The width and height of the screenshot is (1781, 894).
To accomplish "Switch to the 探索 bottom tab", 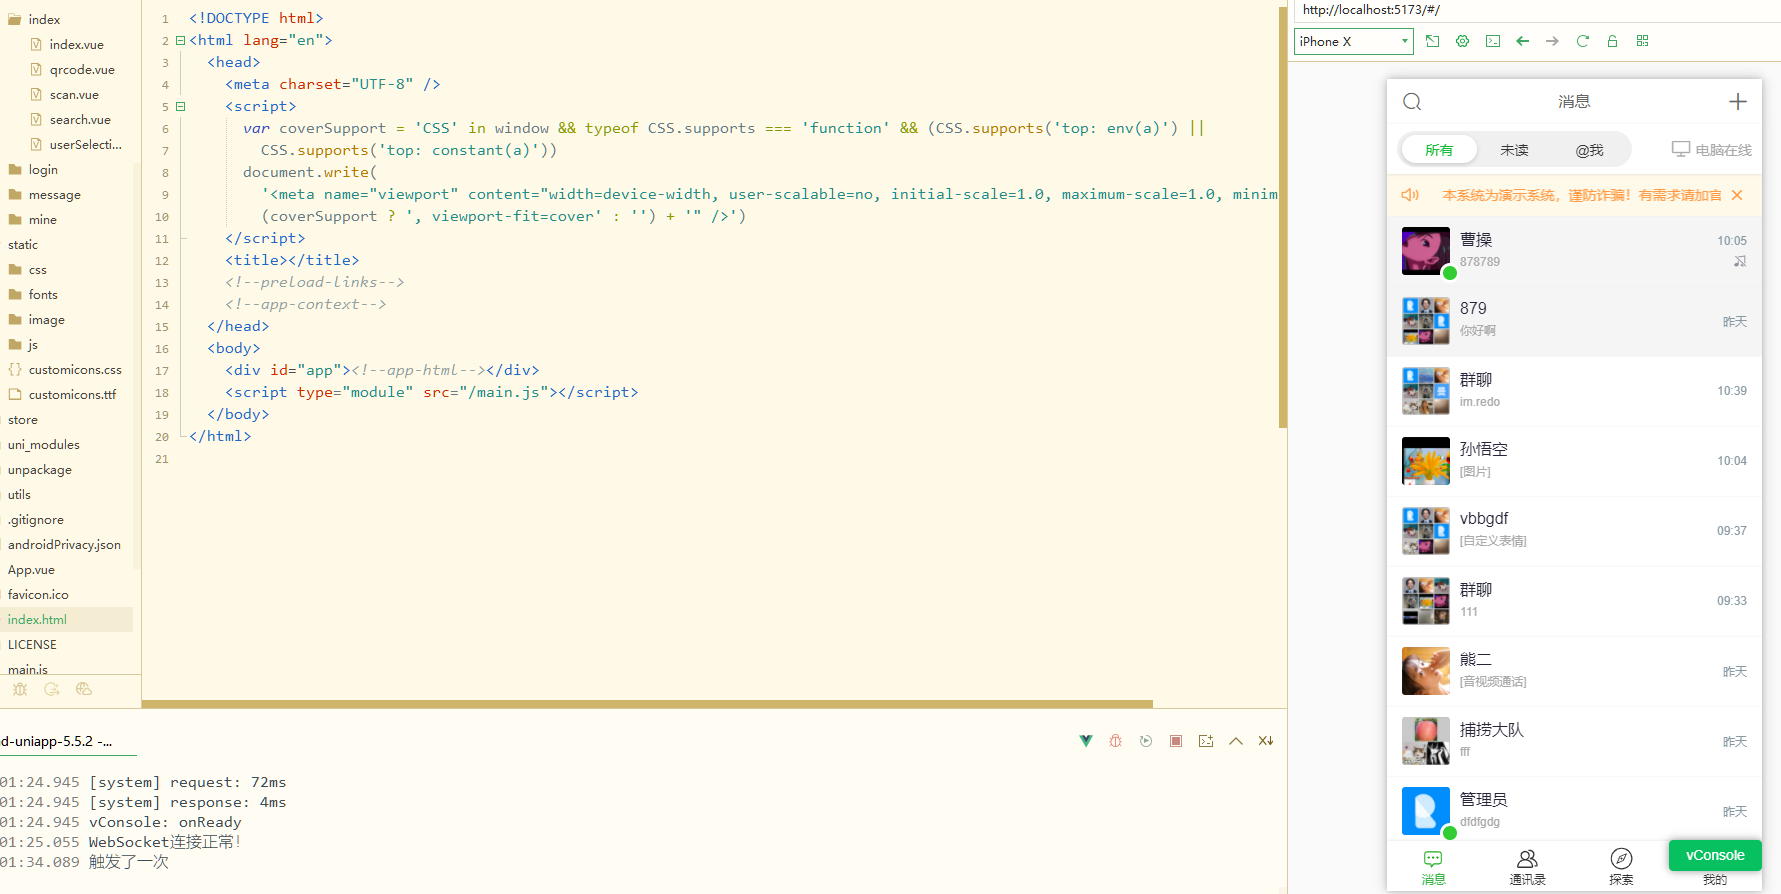I will tap(1621, 867).
